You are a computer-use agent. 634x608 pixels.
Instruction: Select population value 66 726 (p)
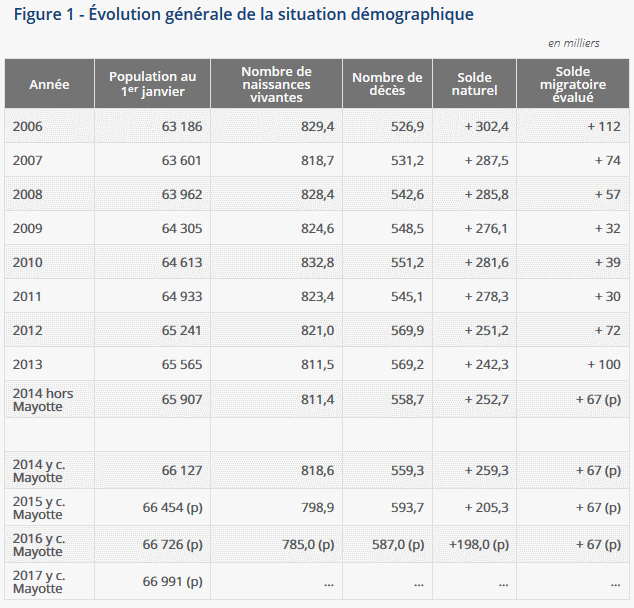[x=173, y=545]
